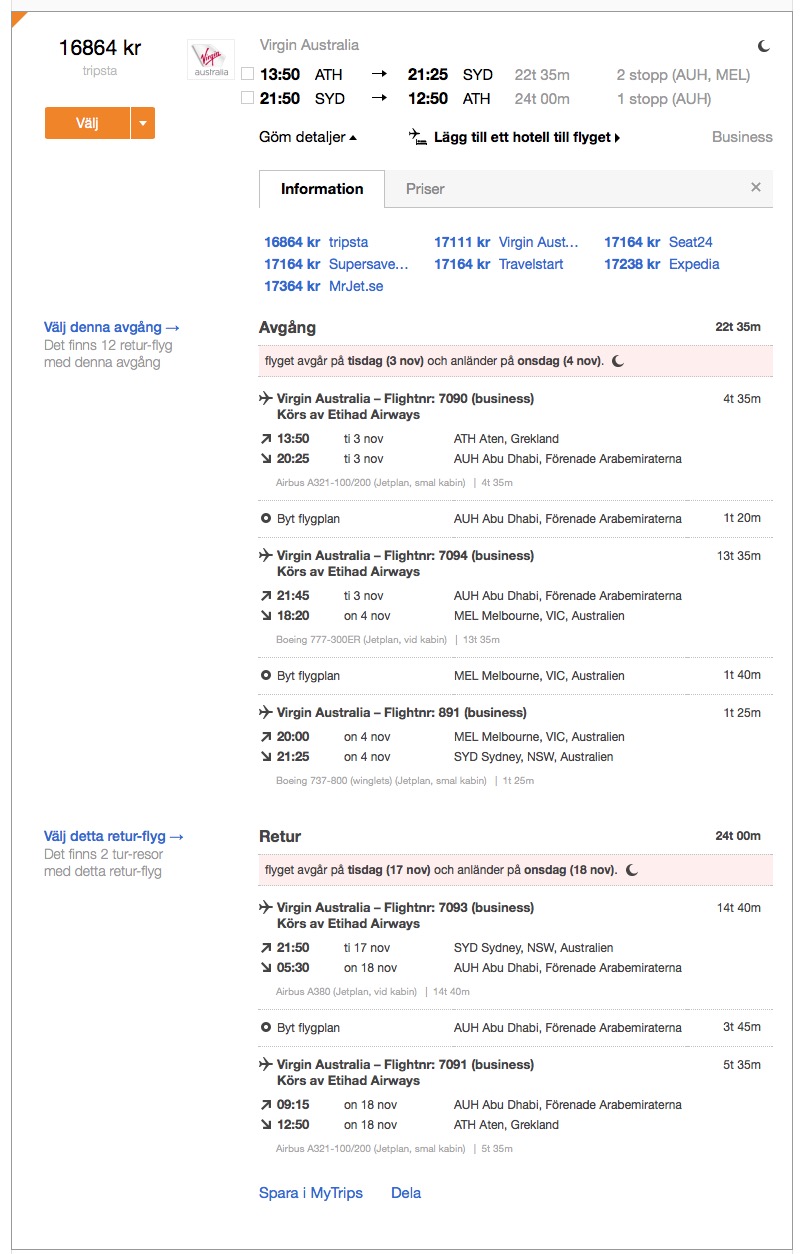This screenshot has width=800, height=1254.
Task: Open the dropdown arrow next to Välj
Action: (x=143, y=123)
